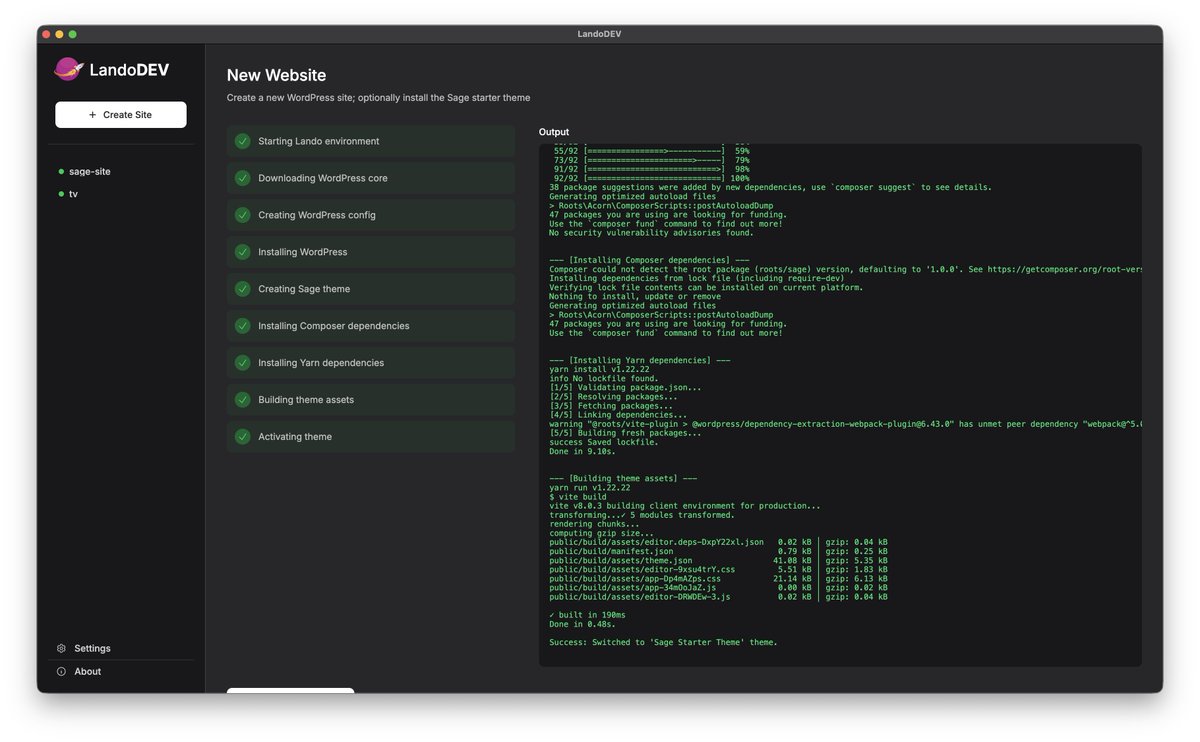Click the checkmark on Activating theme
Screen dimensions: 1200x742
click(241, 436)
